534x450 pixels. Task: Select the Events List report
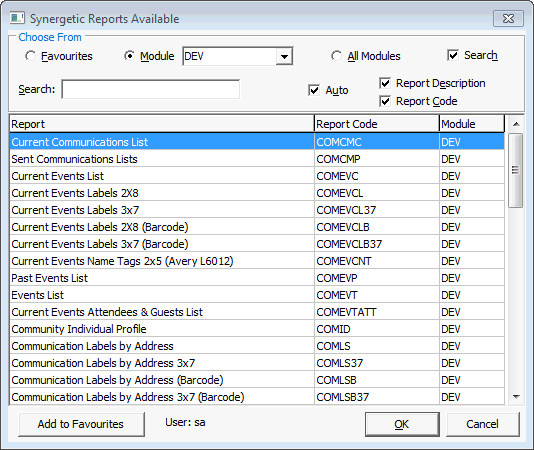pyautogui.click(x=162, y=295)
